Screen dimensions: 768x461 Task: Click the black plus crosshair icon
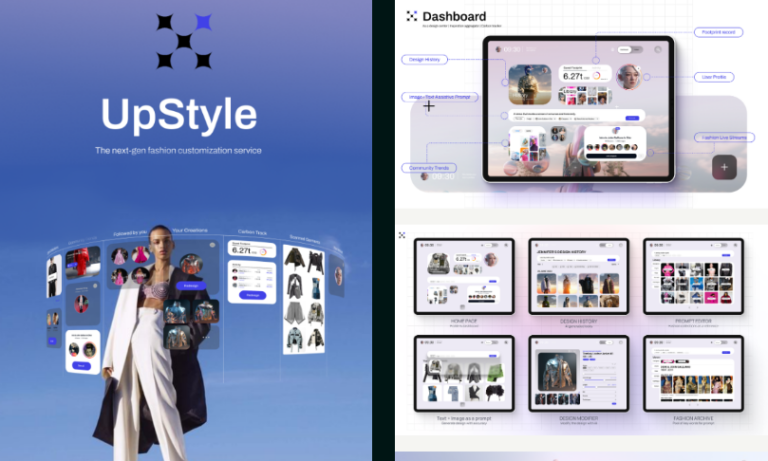(x=429, y=105)
